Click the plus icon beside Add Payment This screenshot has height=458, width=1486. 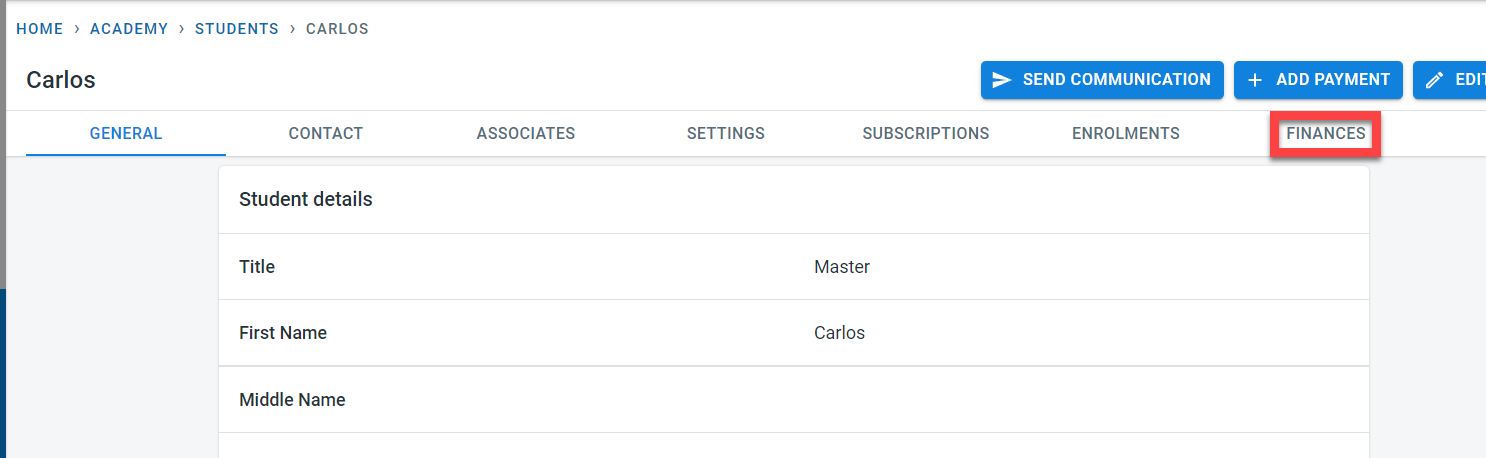click(1256, 80)
